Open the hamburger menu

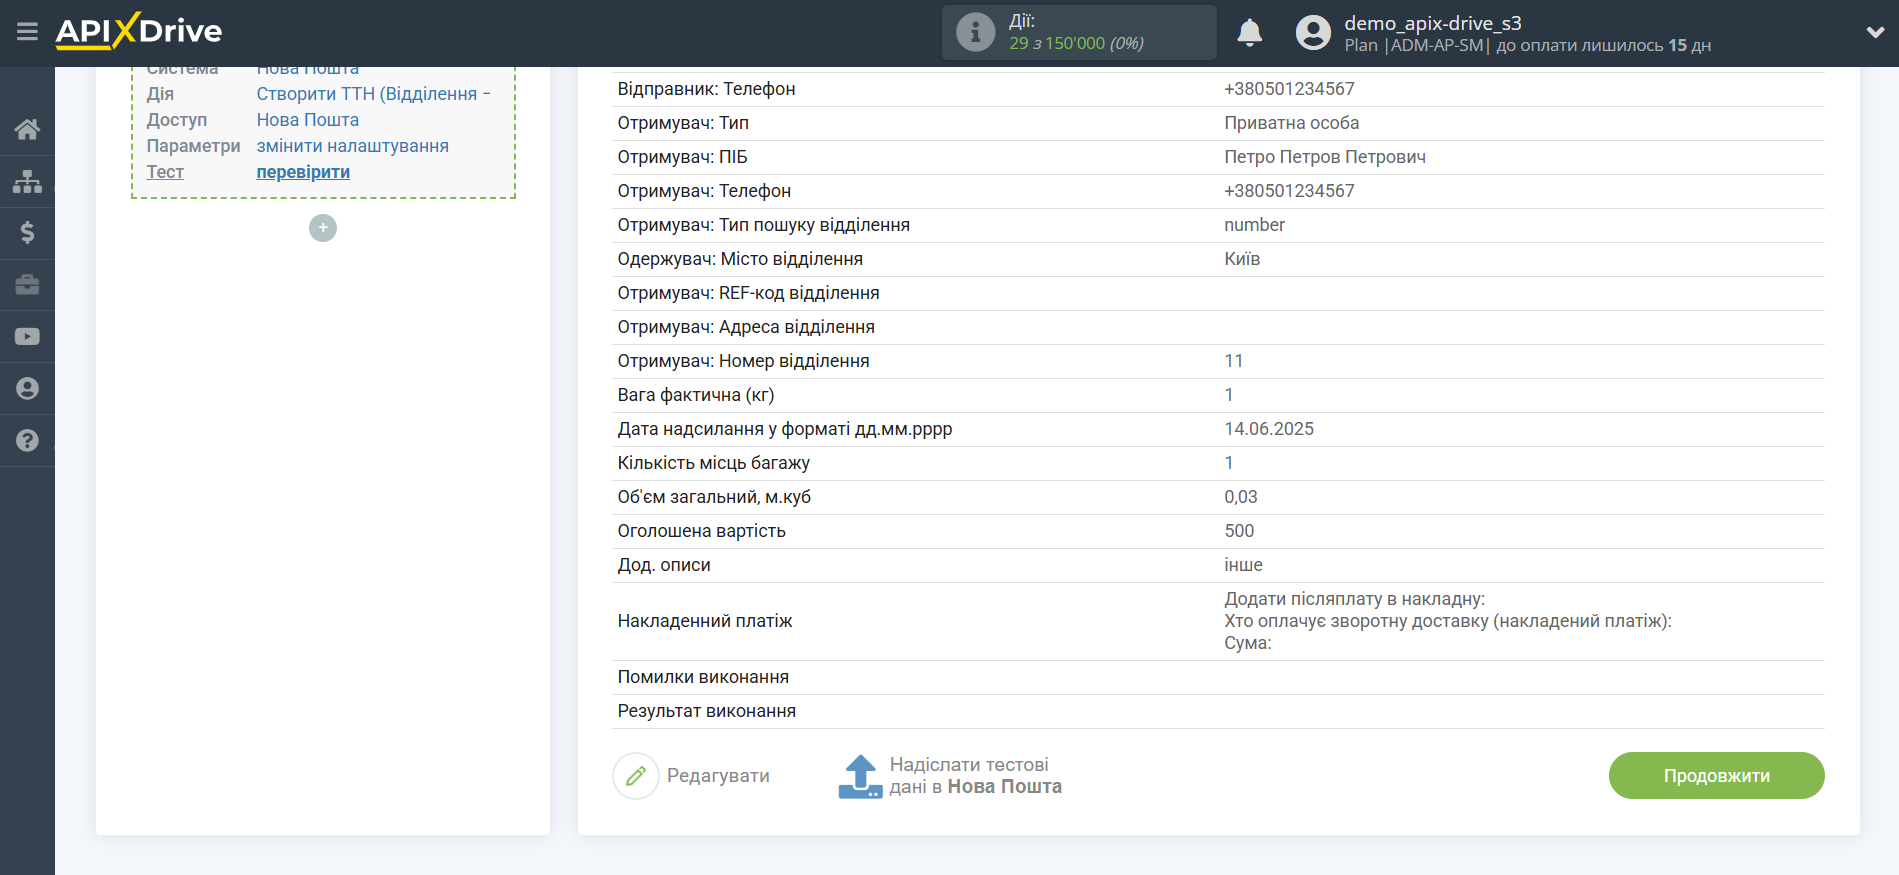coord(27,32)
